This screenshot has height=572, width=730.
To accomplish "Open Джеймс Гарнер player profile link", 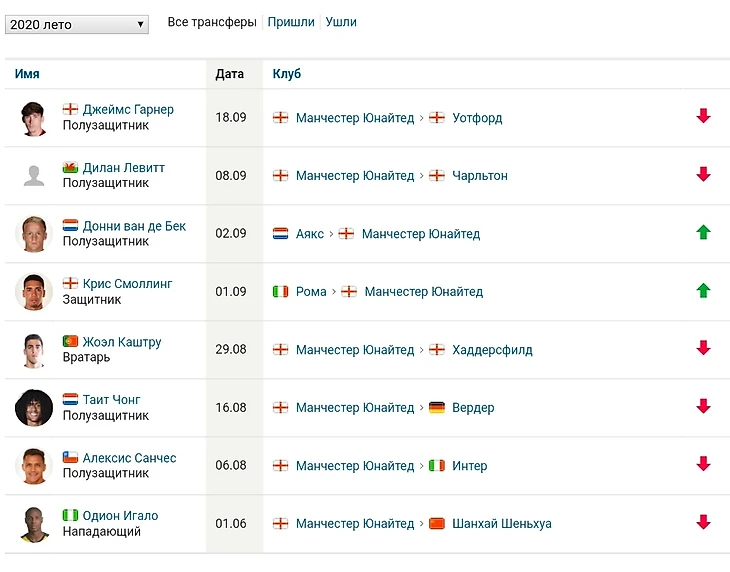I will coord(128,110).
